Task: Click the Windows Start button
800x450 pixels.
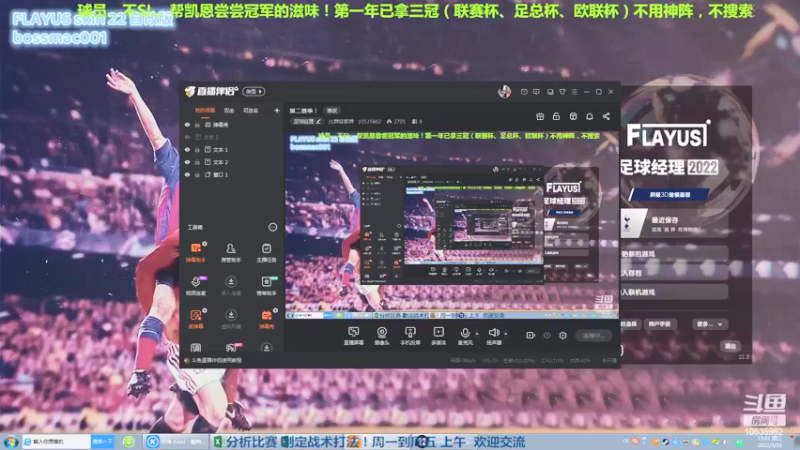Action: pyautogui.click(x=10, y=441)
